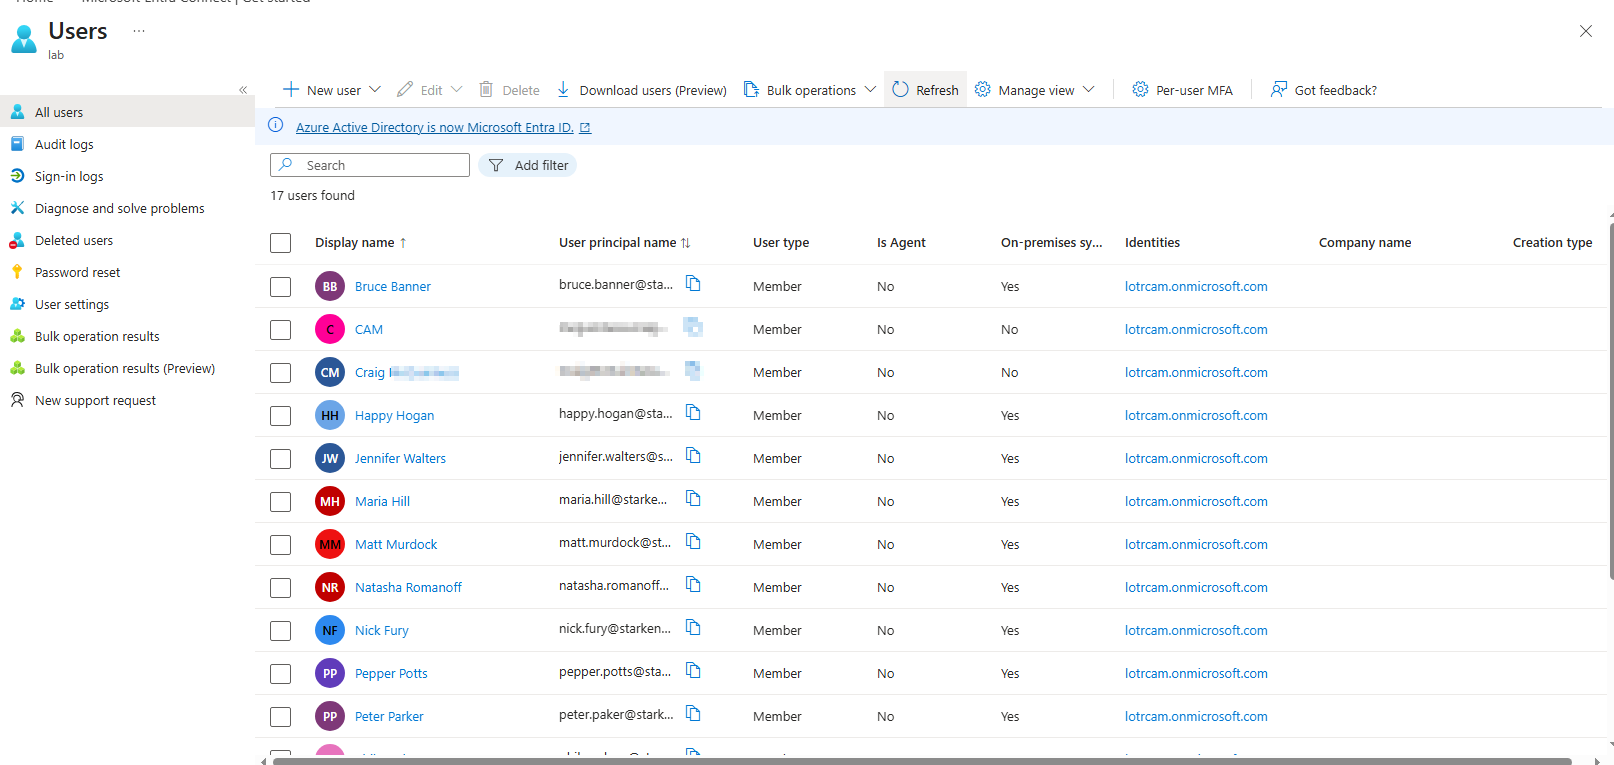Click the pink C avatar for CAM
This screenshot has width=1614, height=765.
330,329
